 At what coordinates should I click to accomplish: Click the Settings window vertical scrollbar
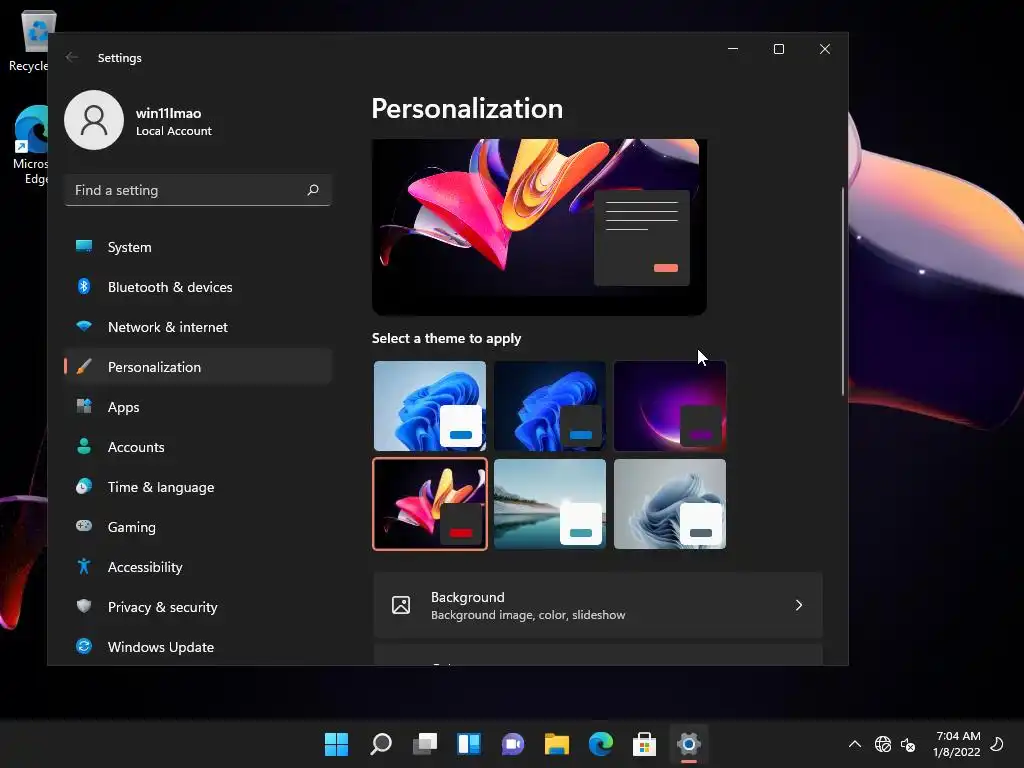[843, 291]
